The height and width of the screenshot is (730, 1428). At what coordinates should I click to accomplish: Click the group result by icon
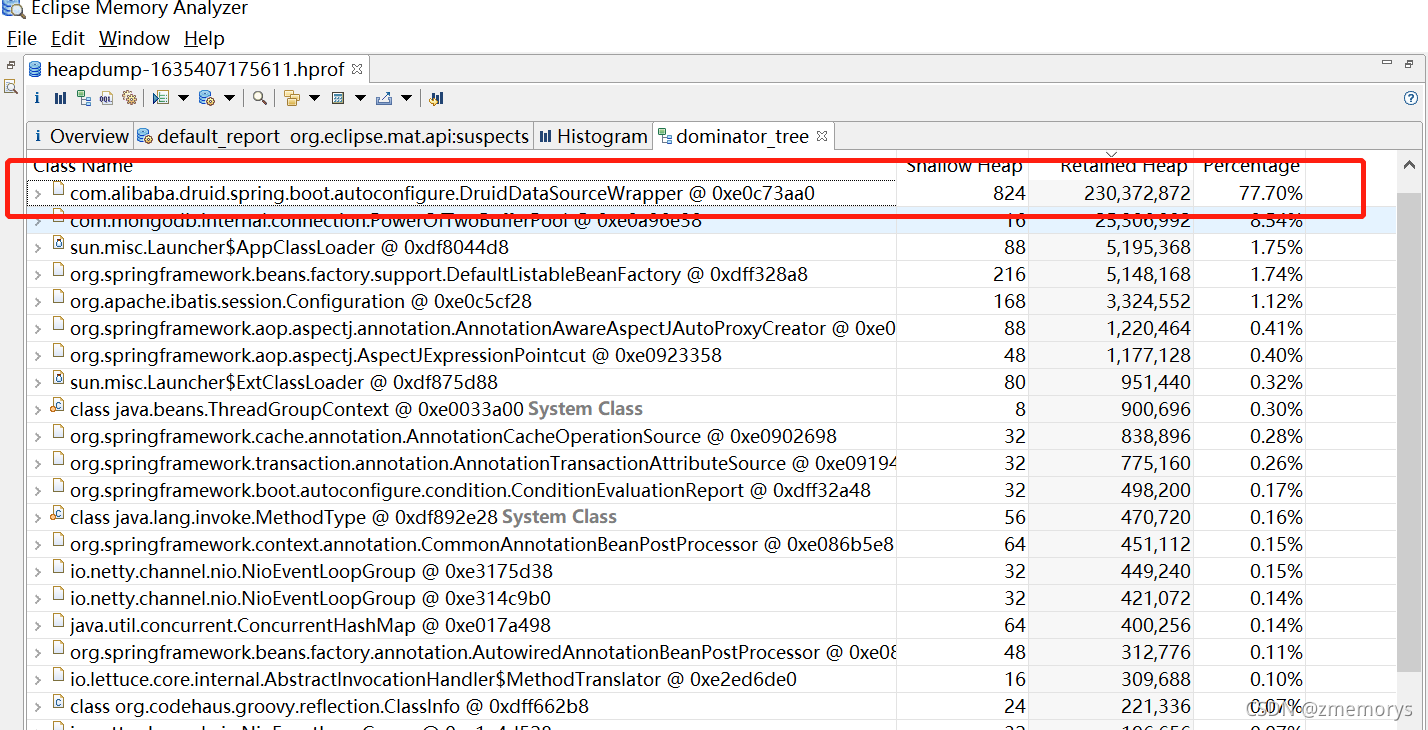click(291, 98)
